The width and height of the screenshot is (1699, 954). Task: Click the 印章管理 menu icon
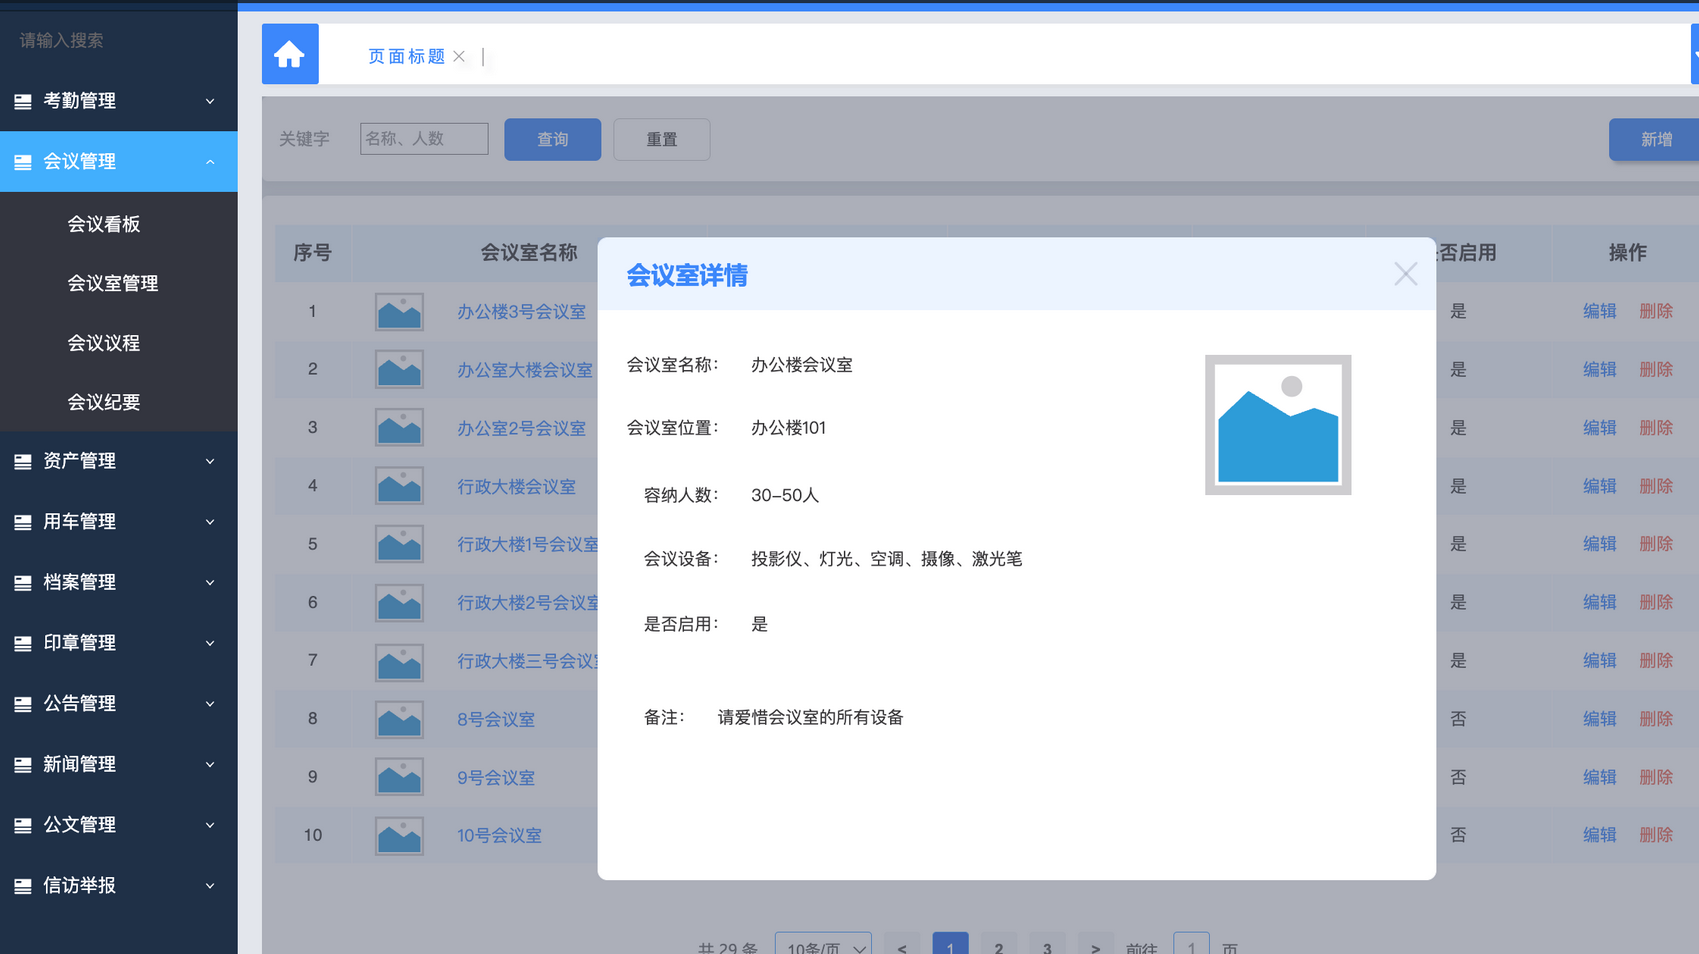(23, 643)
